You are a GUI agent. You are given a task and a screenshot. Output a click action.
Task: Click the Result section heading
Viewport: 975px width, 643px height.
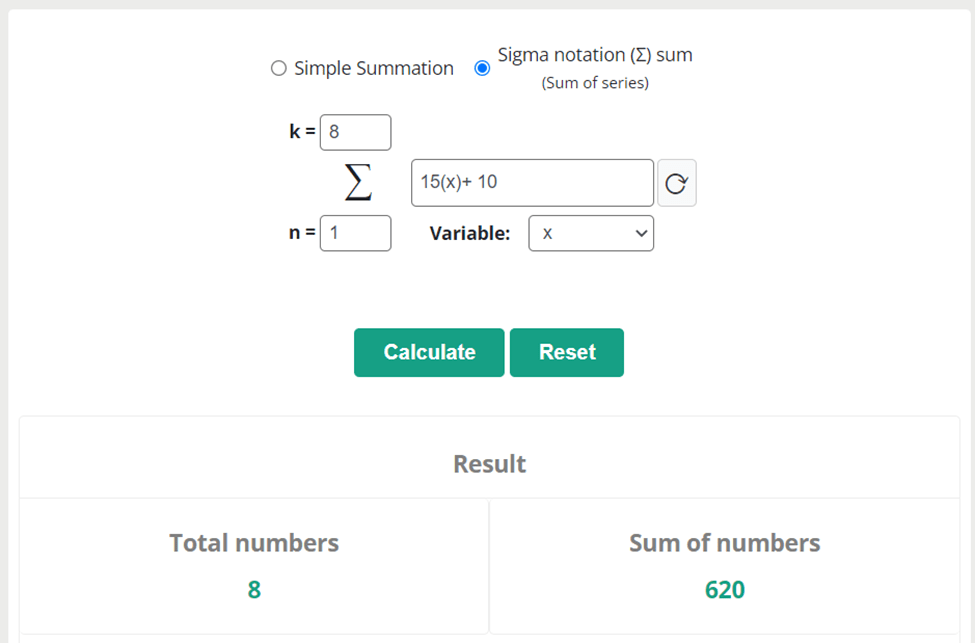coord(489,464)
